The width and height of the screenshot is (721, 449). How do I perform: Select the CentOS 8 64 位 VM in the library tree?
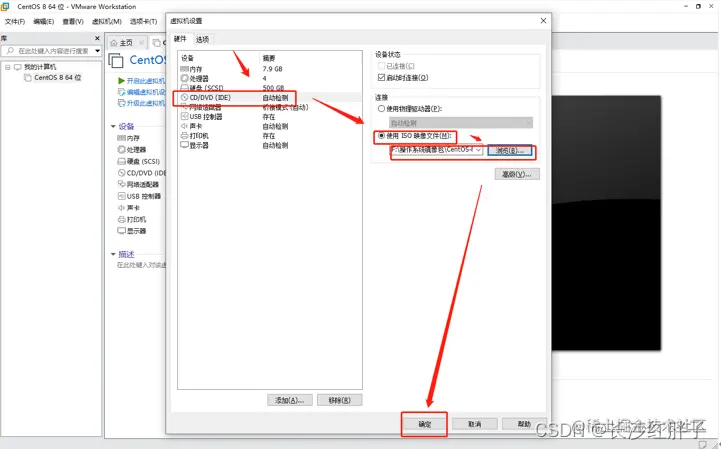pyautogui.click(x=57, y=78)
